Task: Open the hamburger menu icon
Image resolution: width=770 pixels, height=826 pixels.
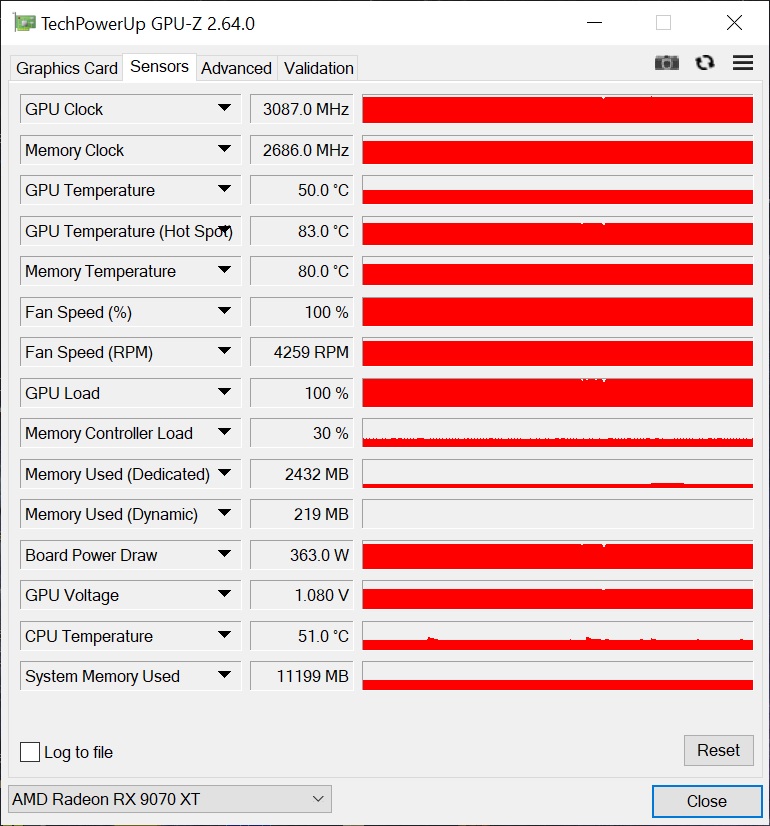Action: tap(743, 63)
